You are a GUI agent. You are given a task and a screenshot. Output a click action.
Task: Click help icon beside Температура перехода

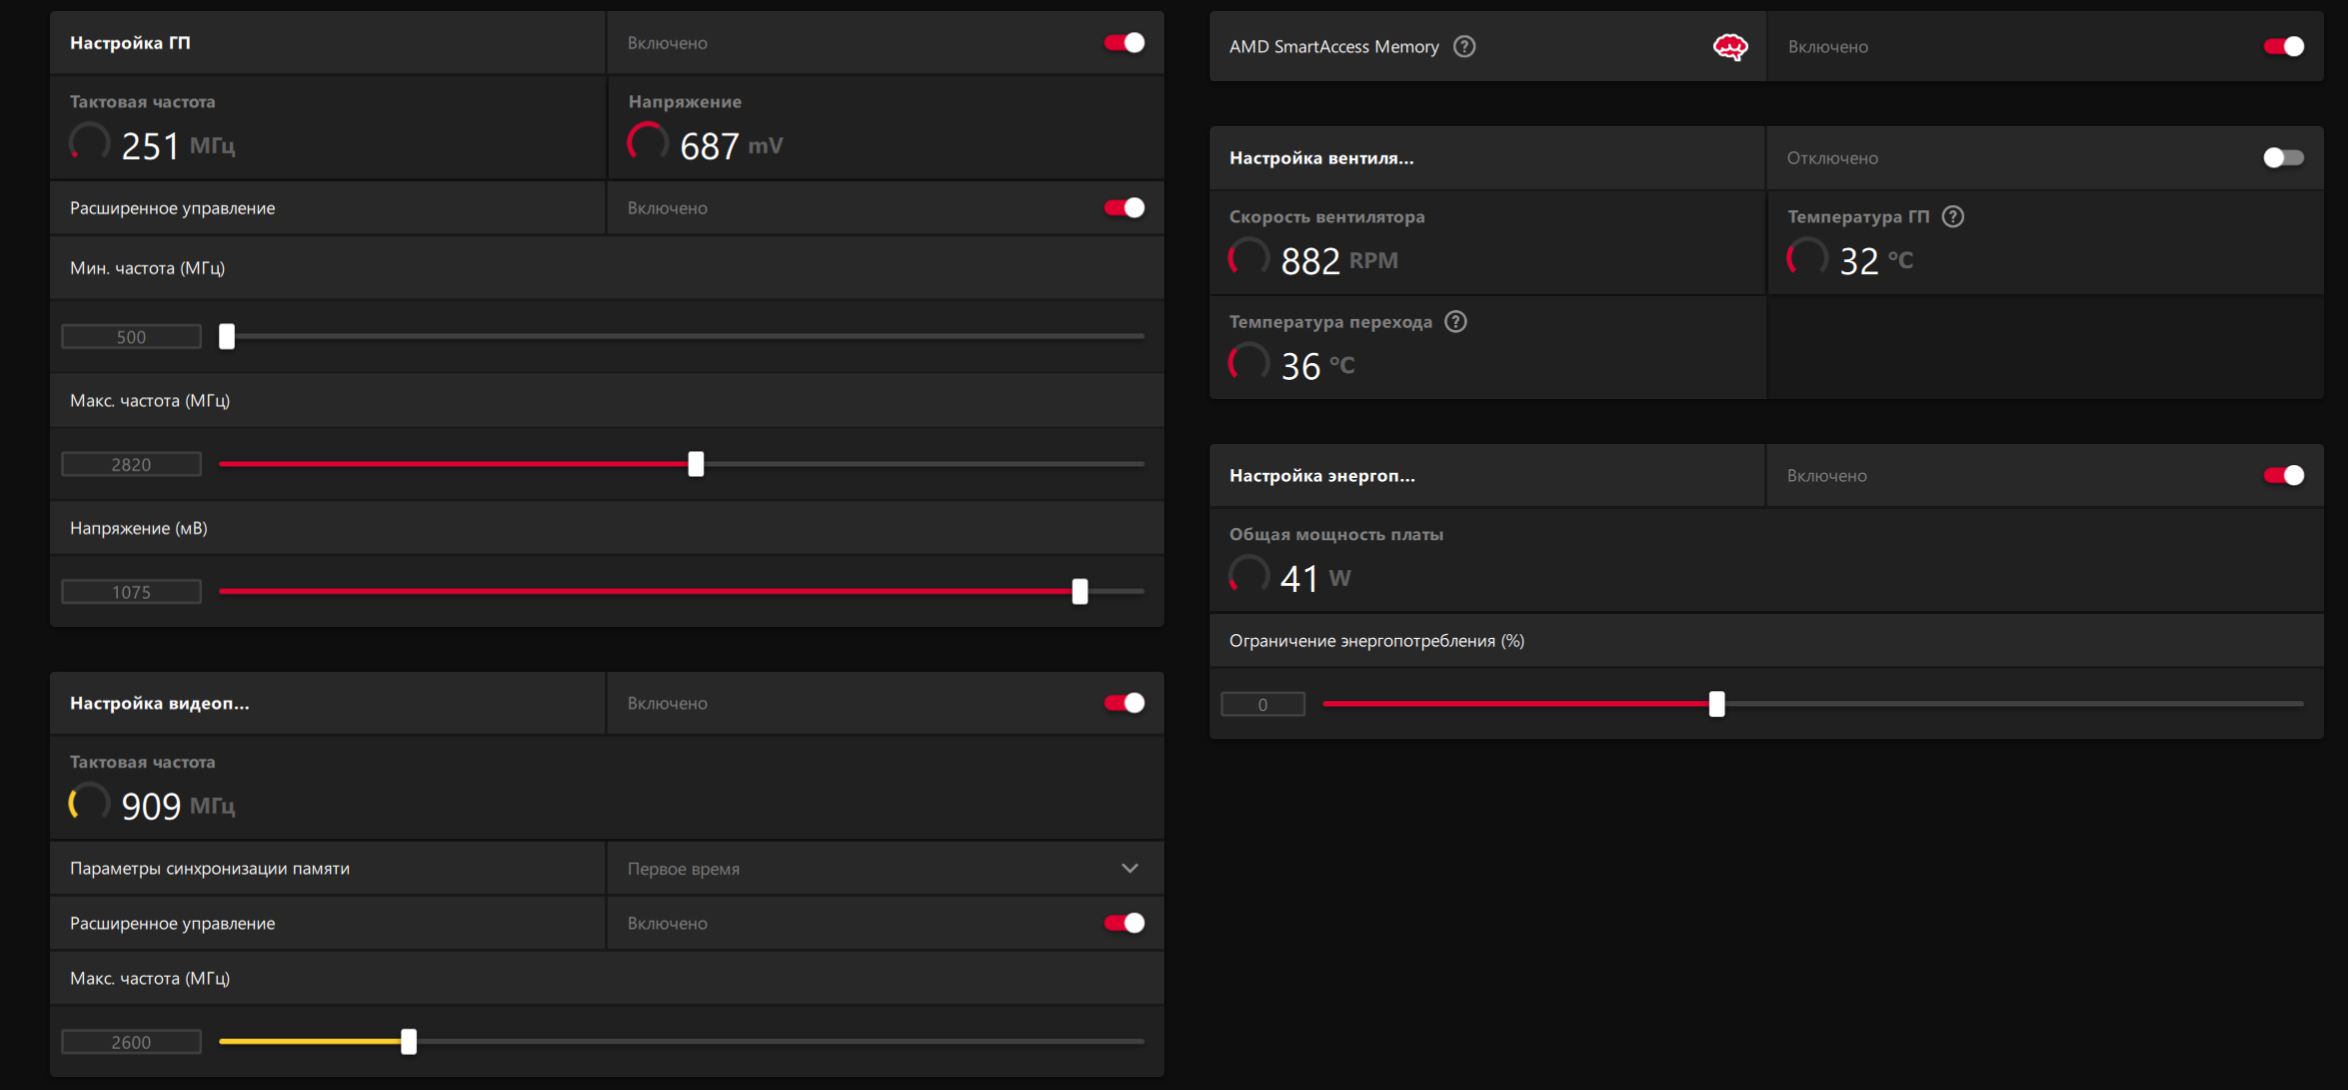1456,322
